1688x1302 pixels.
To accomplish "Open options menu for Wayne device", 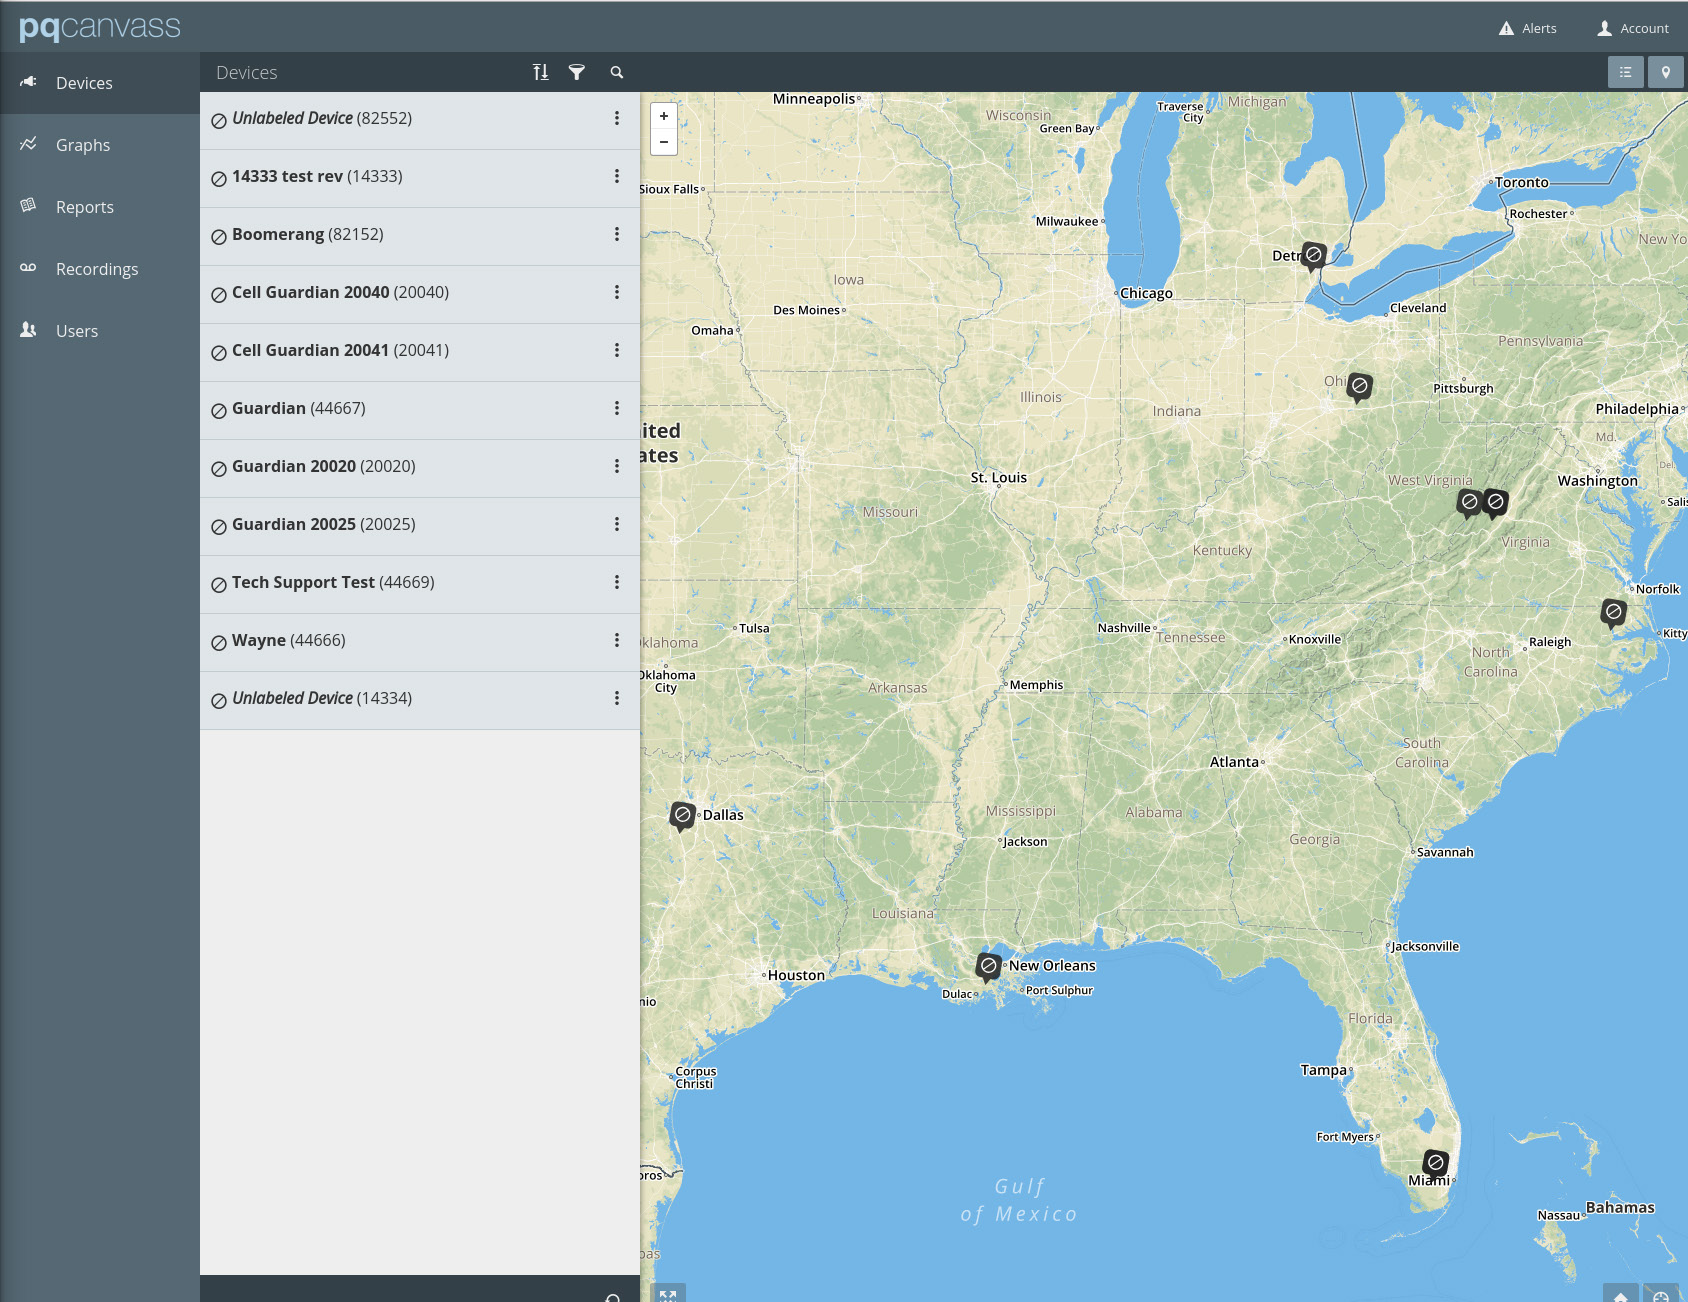I will [617, 641].
